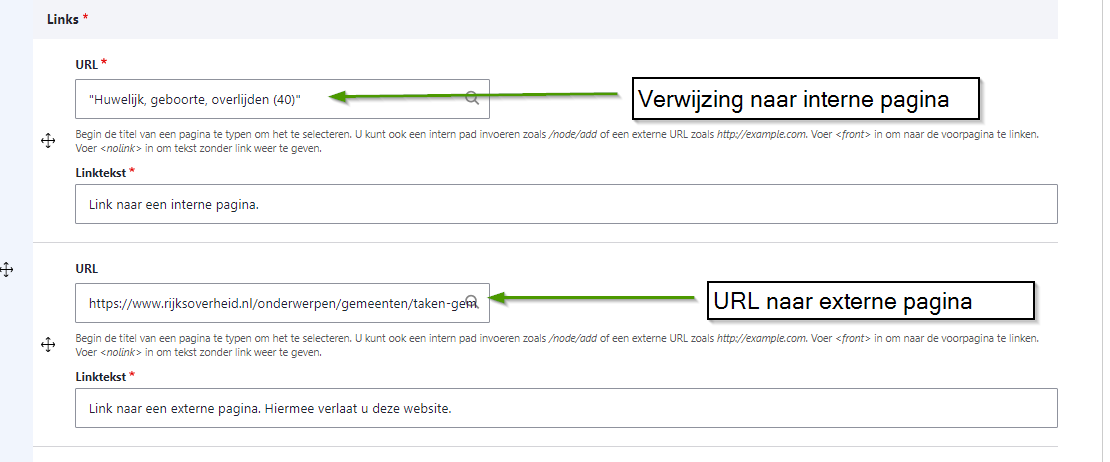This screenshot has width=1110, height=462.
Task: Click the Linktekst field mentioning "Hiermee verlaat u deze website"
Action: [565, 408]
